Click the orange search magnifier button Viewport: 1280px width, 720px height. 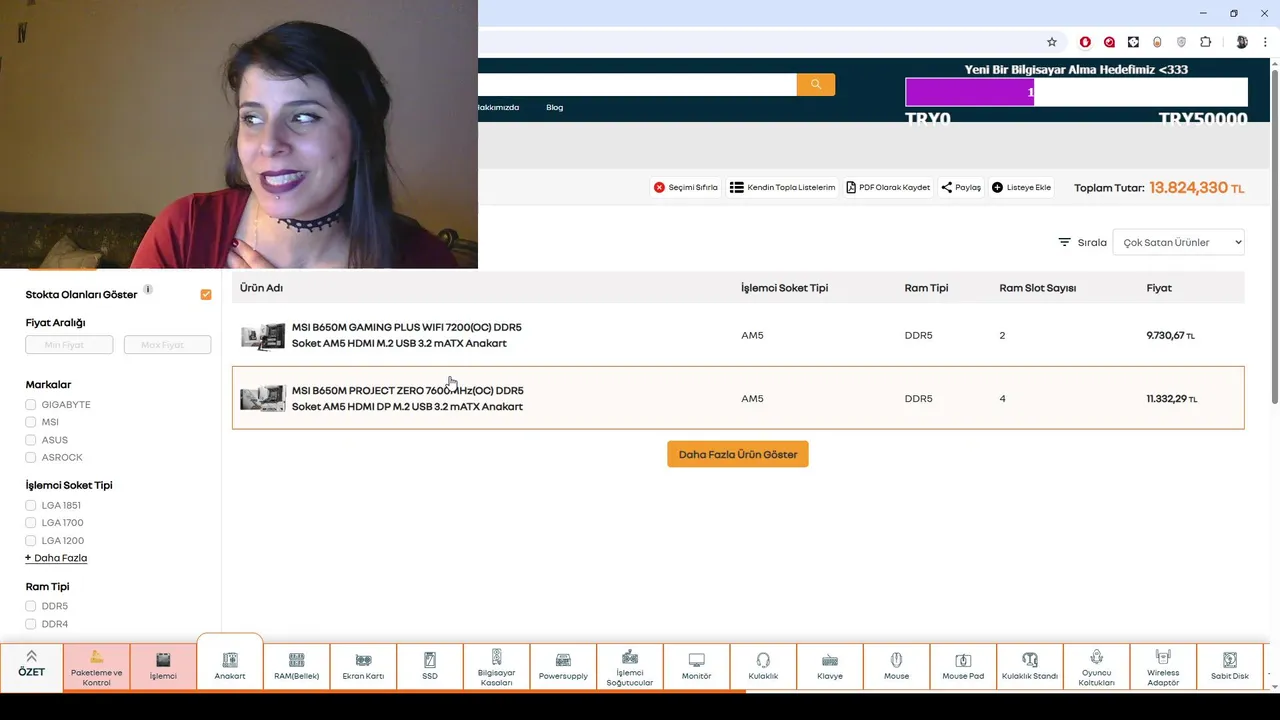[x=816, y=85]
